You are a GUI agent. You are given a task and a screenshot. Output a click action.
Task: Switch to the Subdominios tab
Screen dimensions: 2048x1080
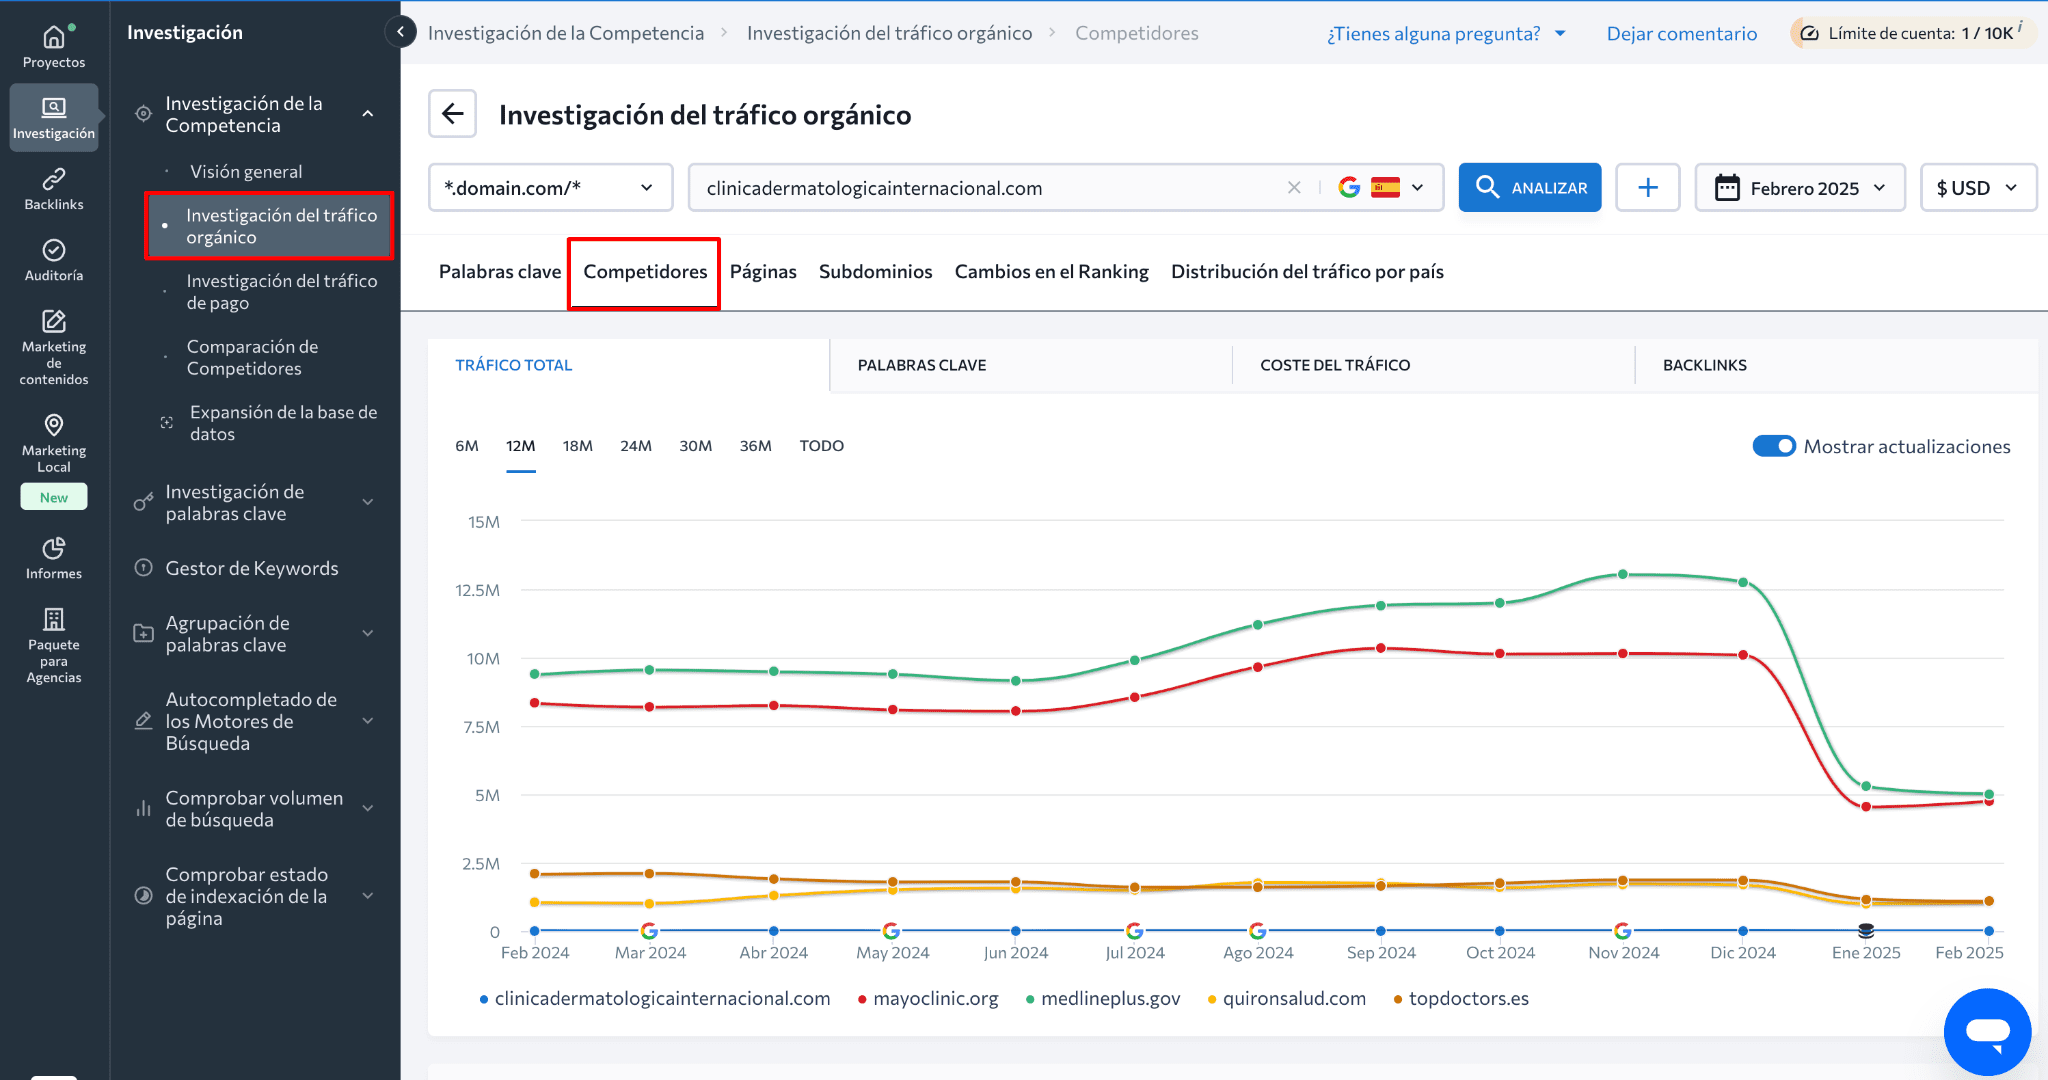point(875,272)
